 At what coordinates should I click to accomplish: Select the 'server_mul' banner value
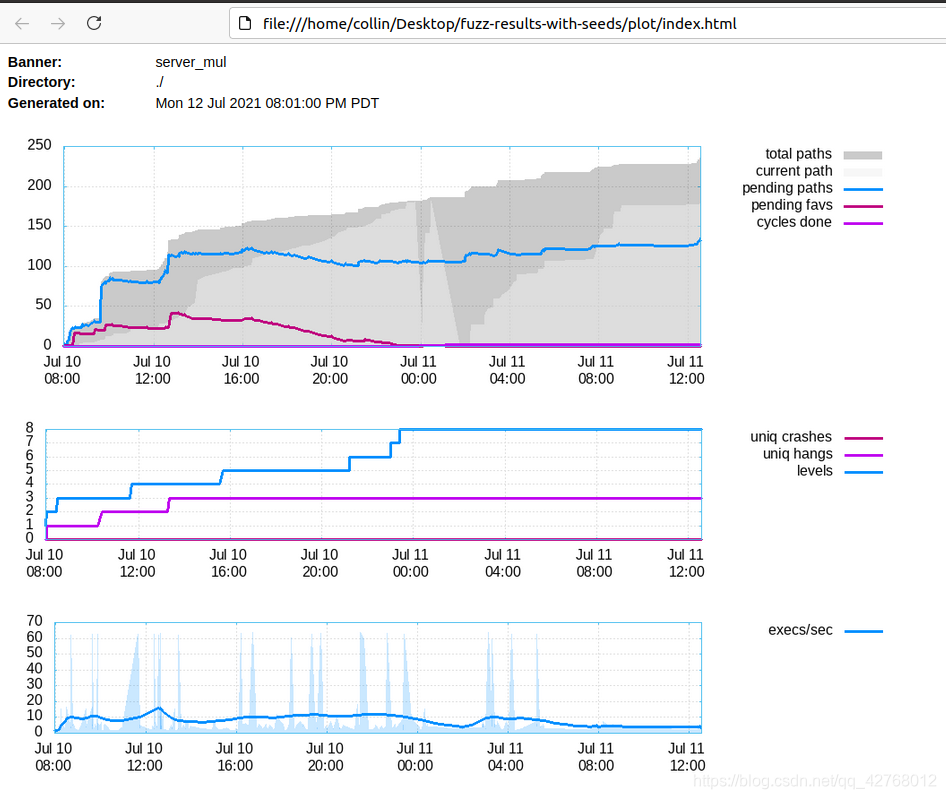point(191,62)
